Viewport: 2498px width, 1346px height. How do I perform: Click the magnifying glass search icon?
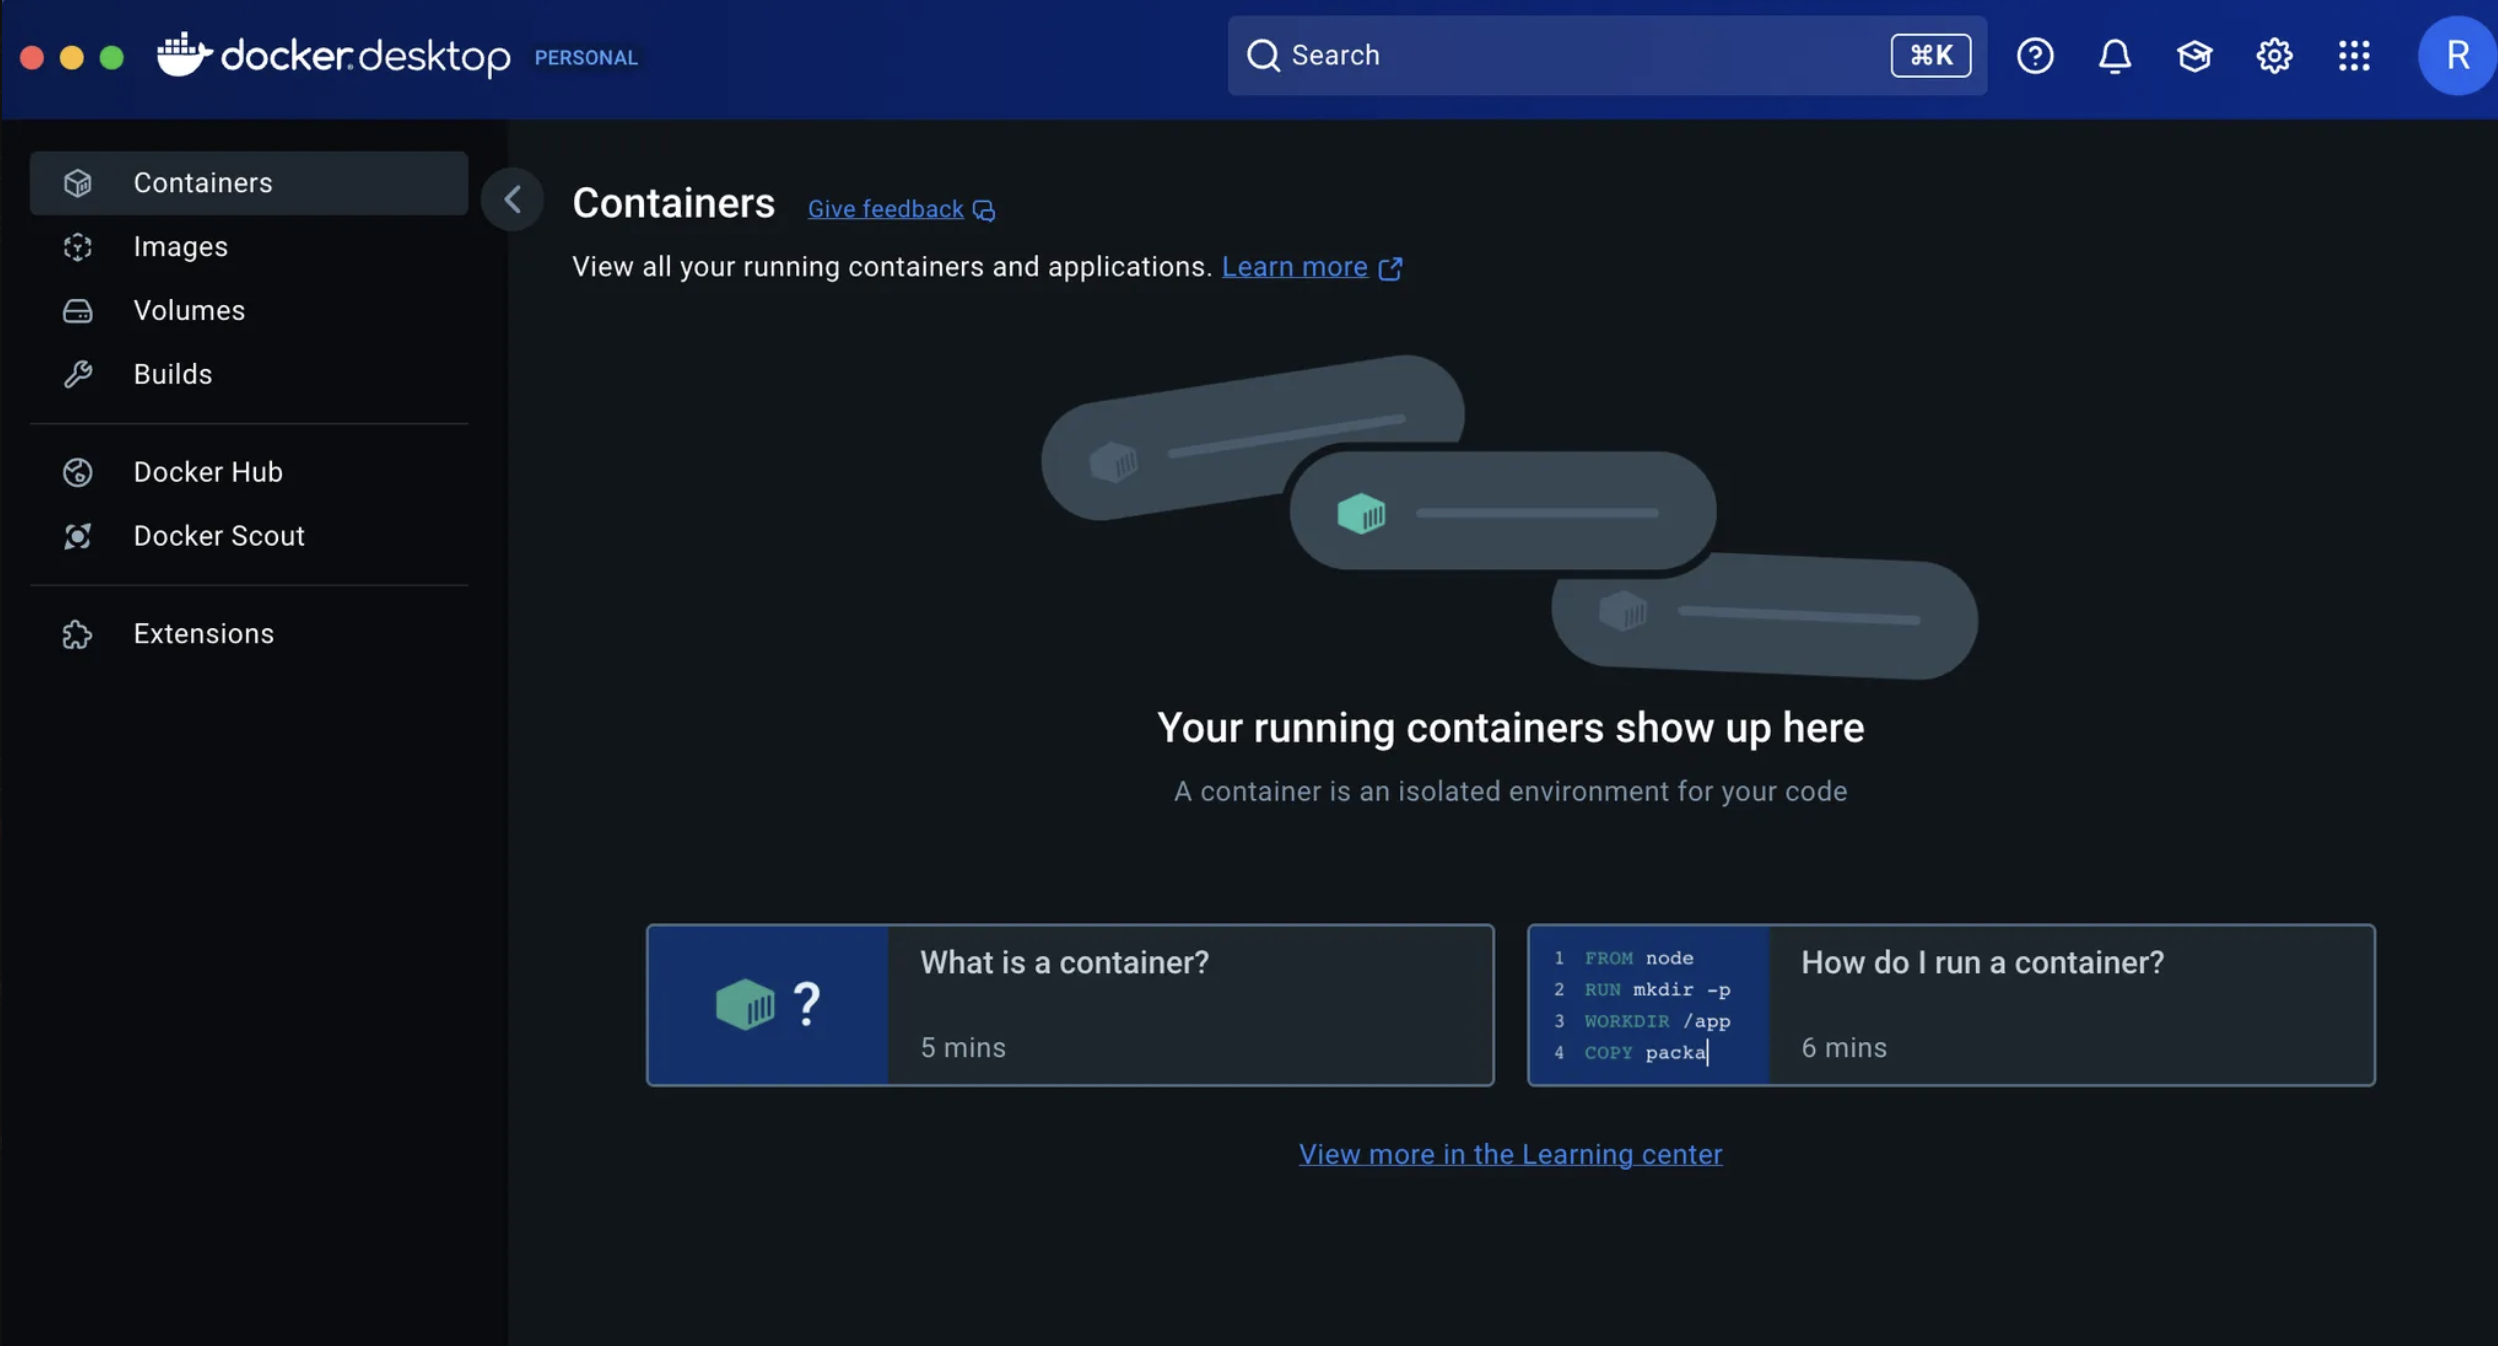click(x=1263, y=55)
